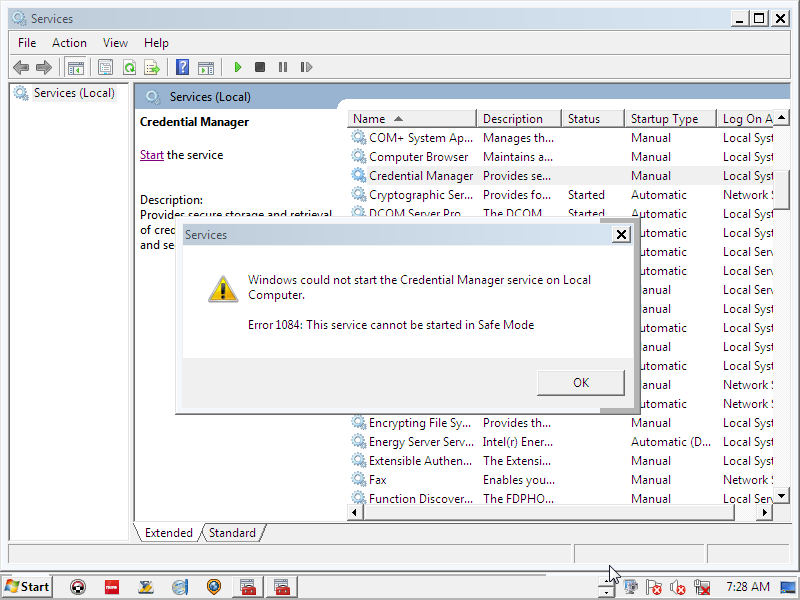Click OK in the error dialog
Viewport: 800px width, 600px height.
581,383
